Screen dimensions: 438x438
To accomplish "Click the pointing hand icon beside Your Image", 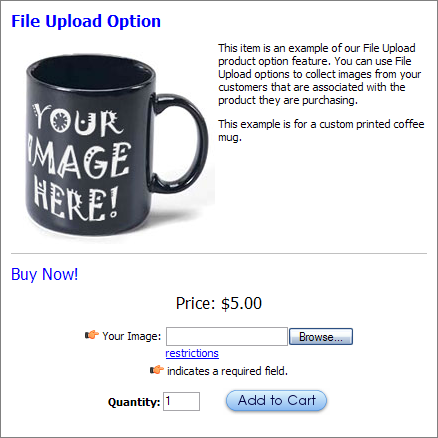I will (x=92, y=335).
